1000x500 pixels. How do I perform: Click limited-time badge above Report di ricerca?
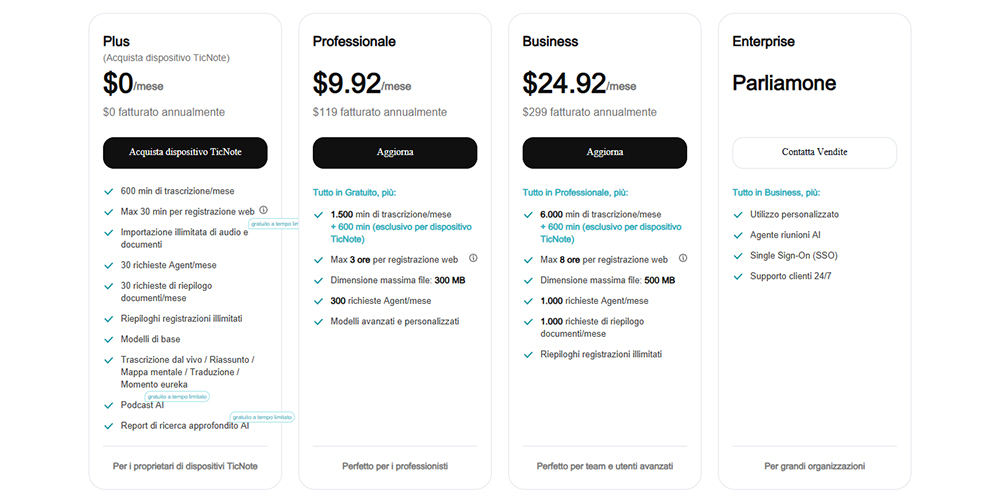click(261, 417)
